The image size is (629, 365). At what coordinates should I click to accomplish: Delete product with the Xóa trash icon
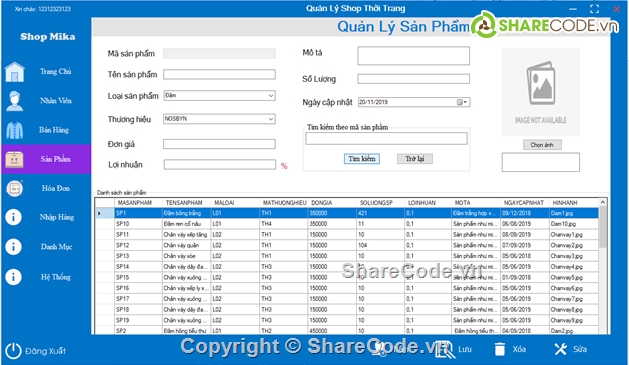click(500, 349)
